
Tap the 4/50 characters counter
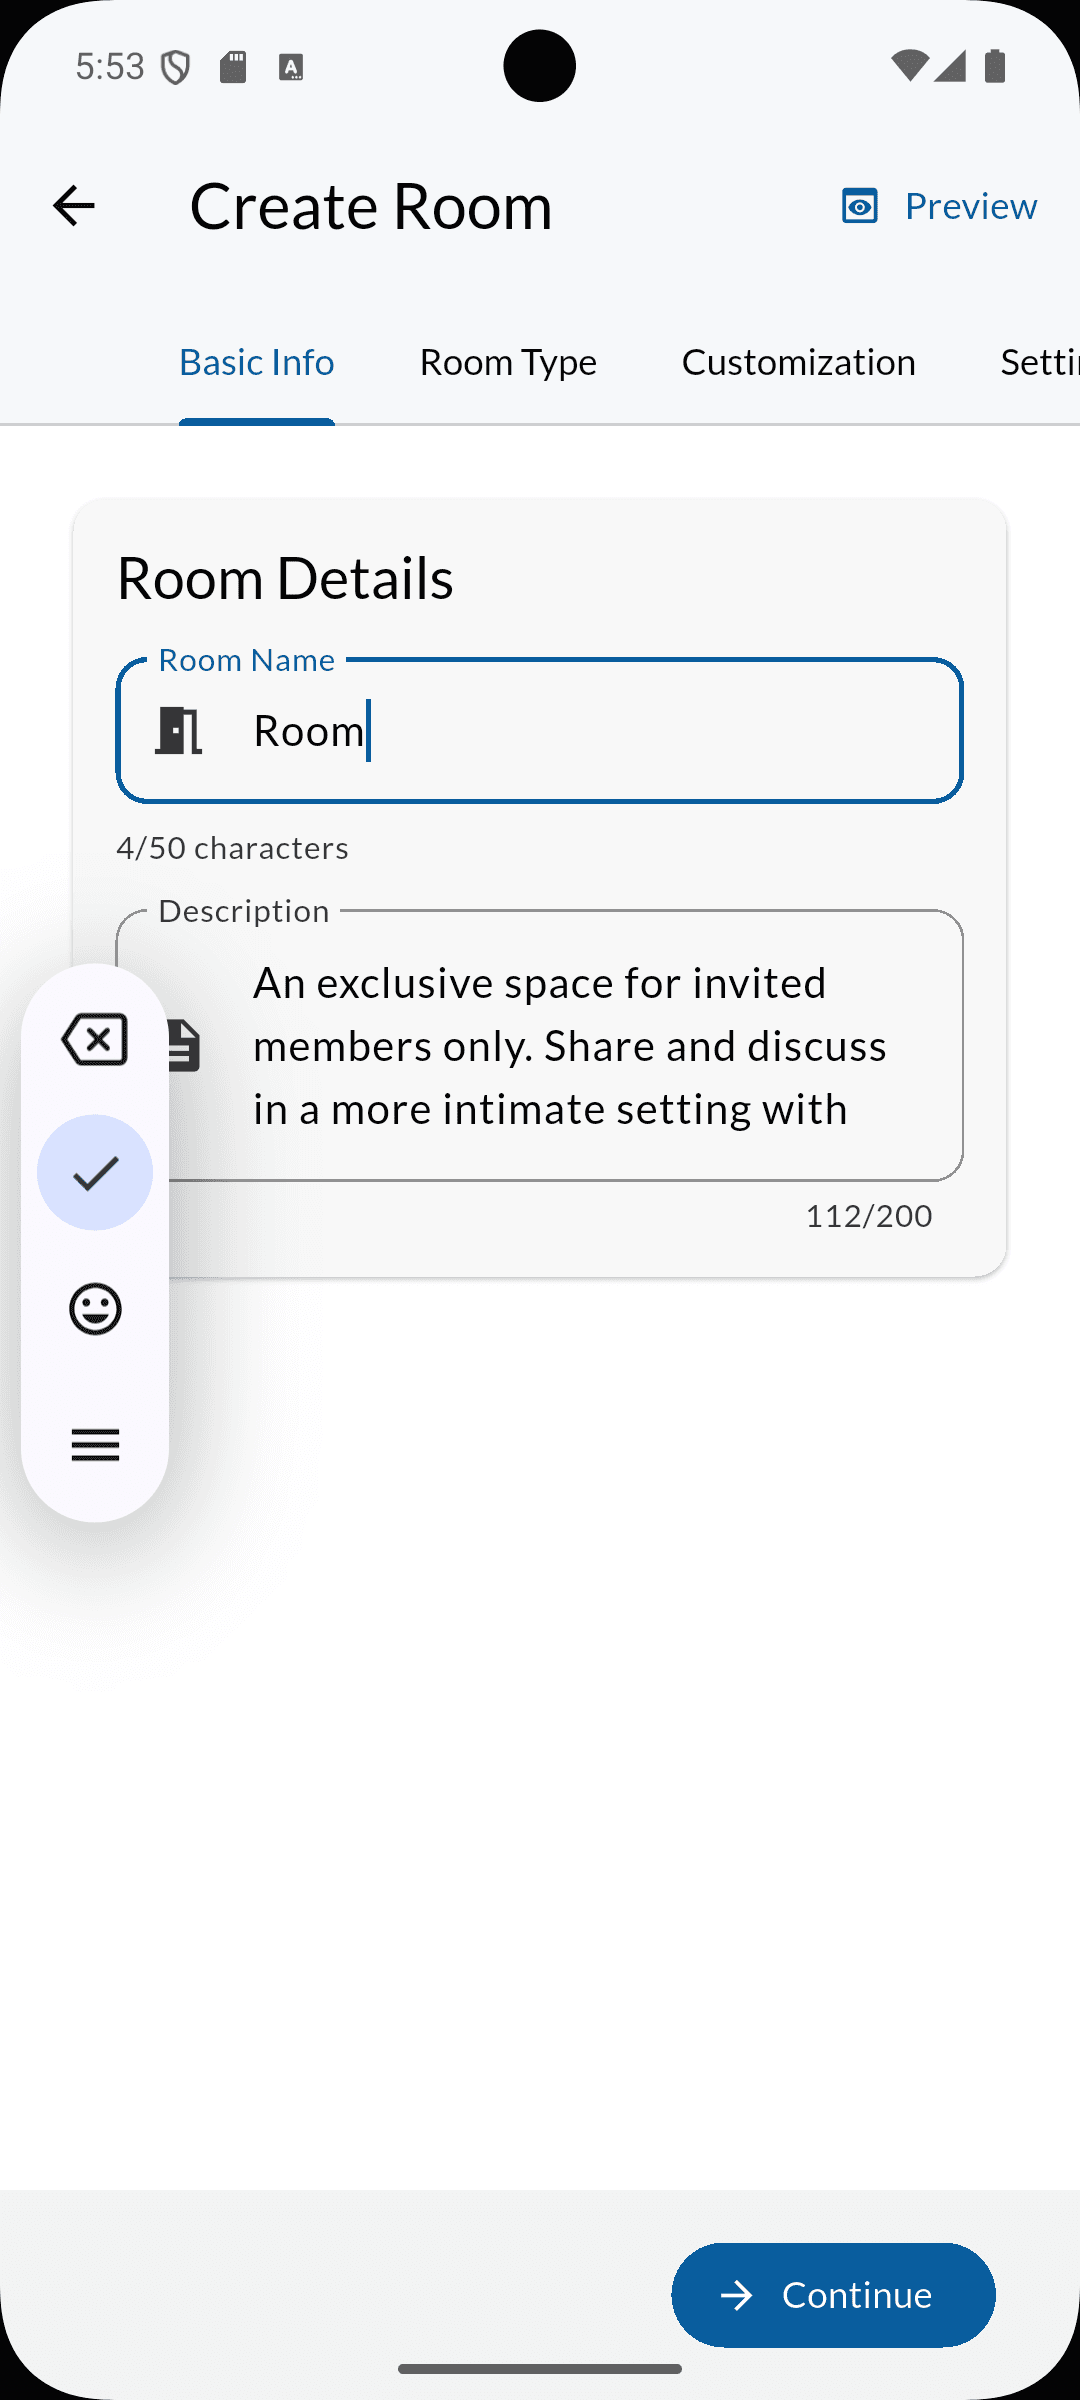tap(233, 848)
